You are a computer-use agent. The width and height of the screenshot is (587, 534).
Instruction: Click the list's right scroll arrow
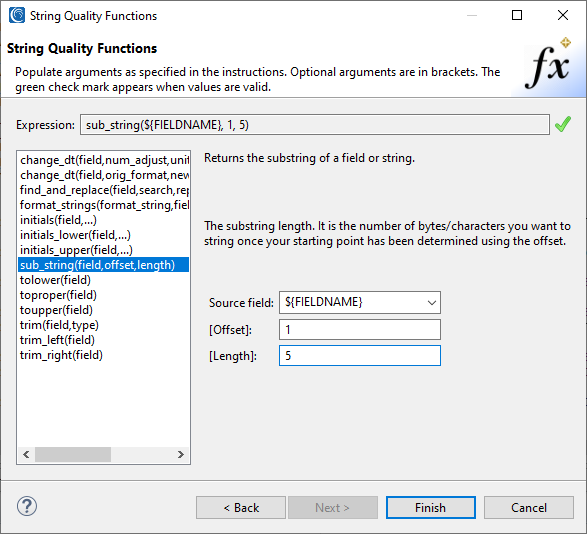point(181,454)
